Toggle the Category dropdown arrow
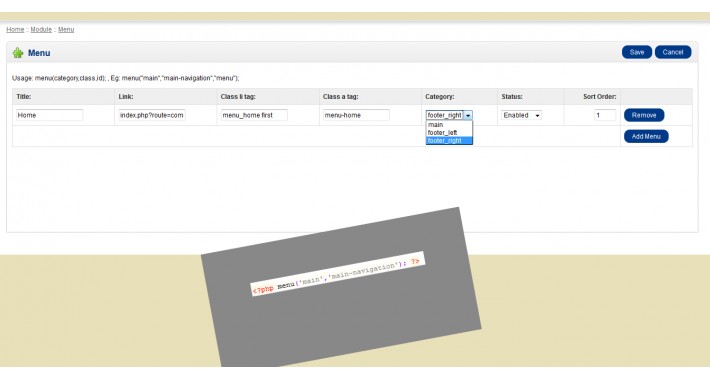This screenshot has width=710, height=380. tap(468, 115)
